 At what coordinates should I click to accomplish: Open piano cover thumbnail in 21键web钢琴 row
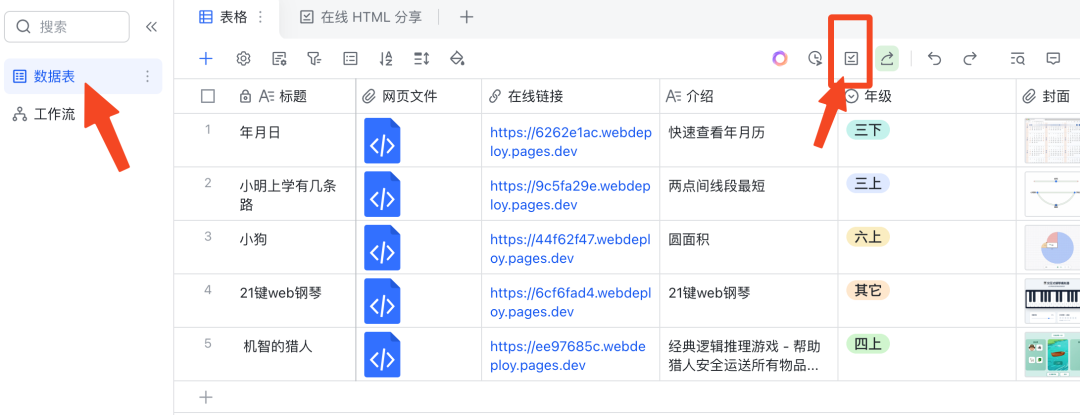[1052, 301]
